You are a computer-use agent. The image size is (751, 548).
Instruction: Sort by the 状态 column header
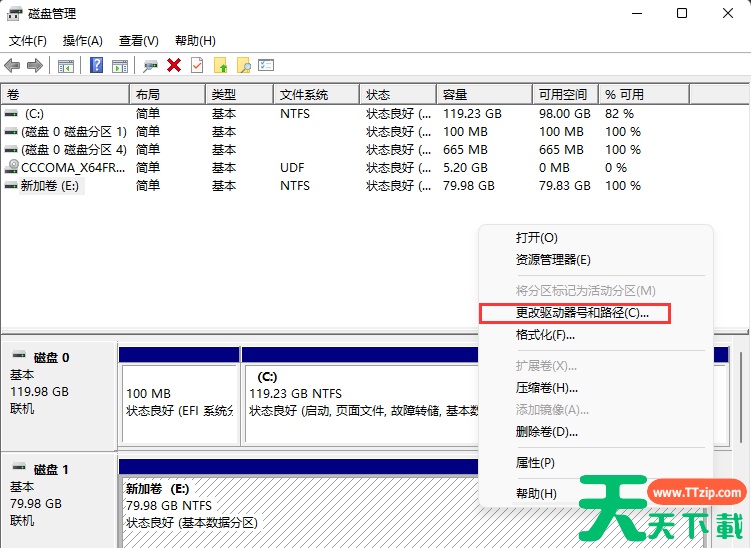point(398,94)
